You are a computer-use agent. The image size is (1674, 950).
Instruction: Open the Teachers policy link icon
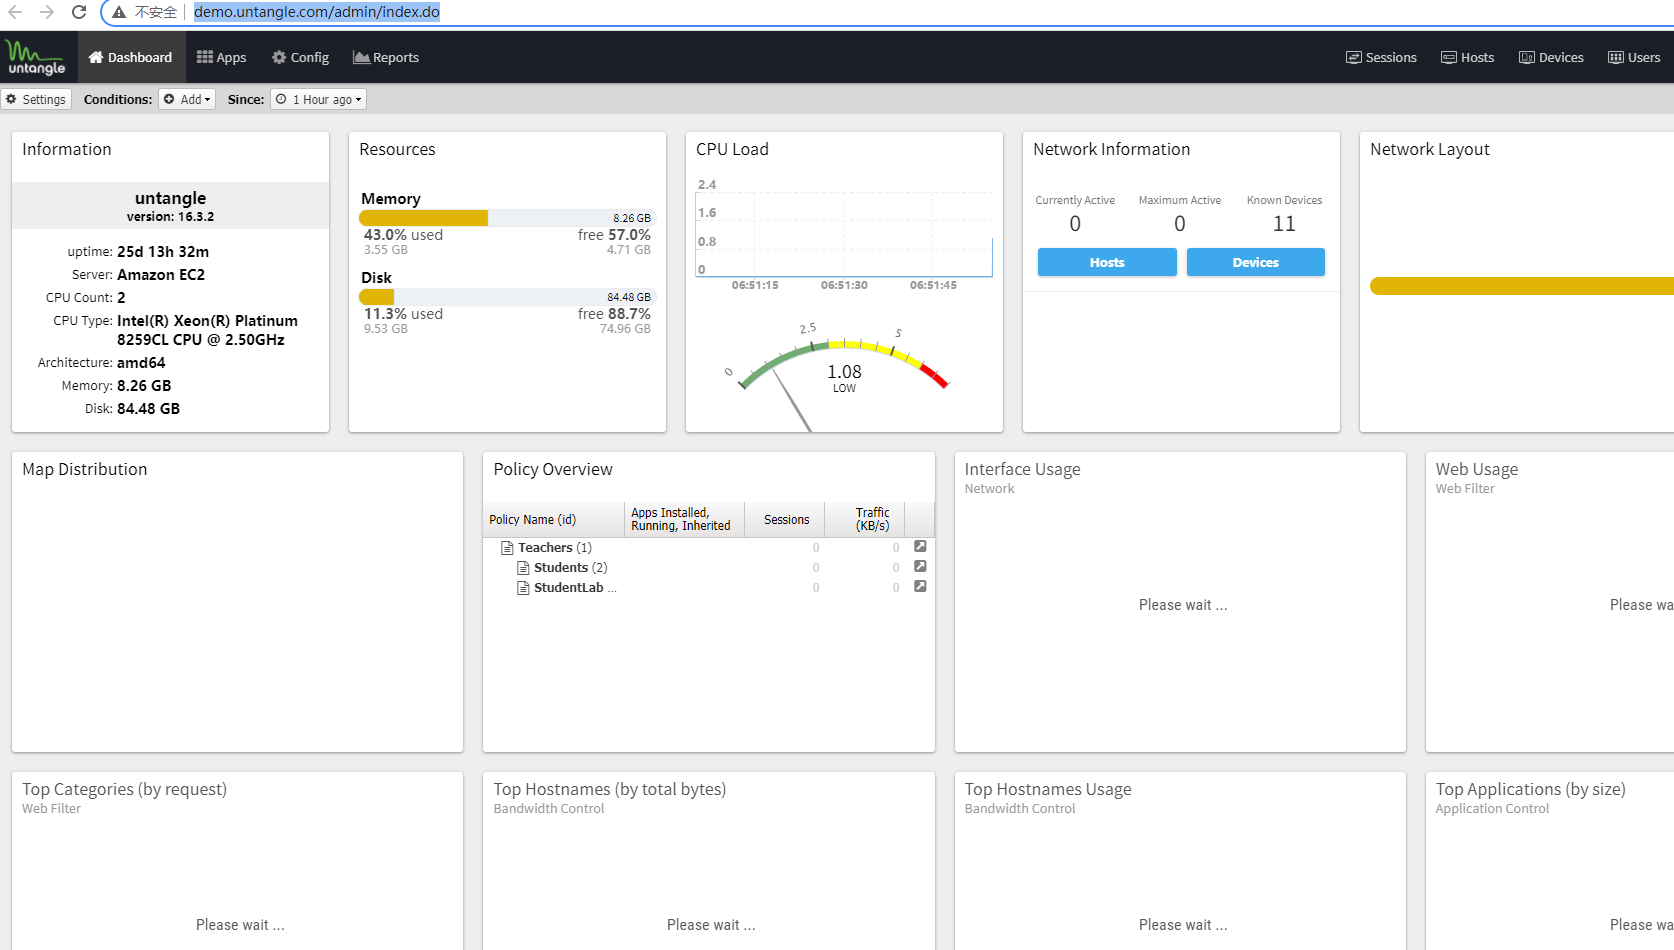pos(920,547)
